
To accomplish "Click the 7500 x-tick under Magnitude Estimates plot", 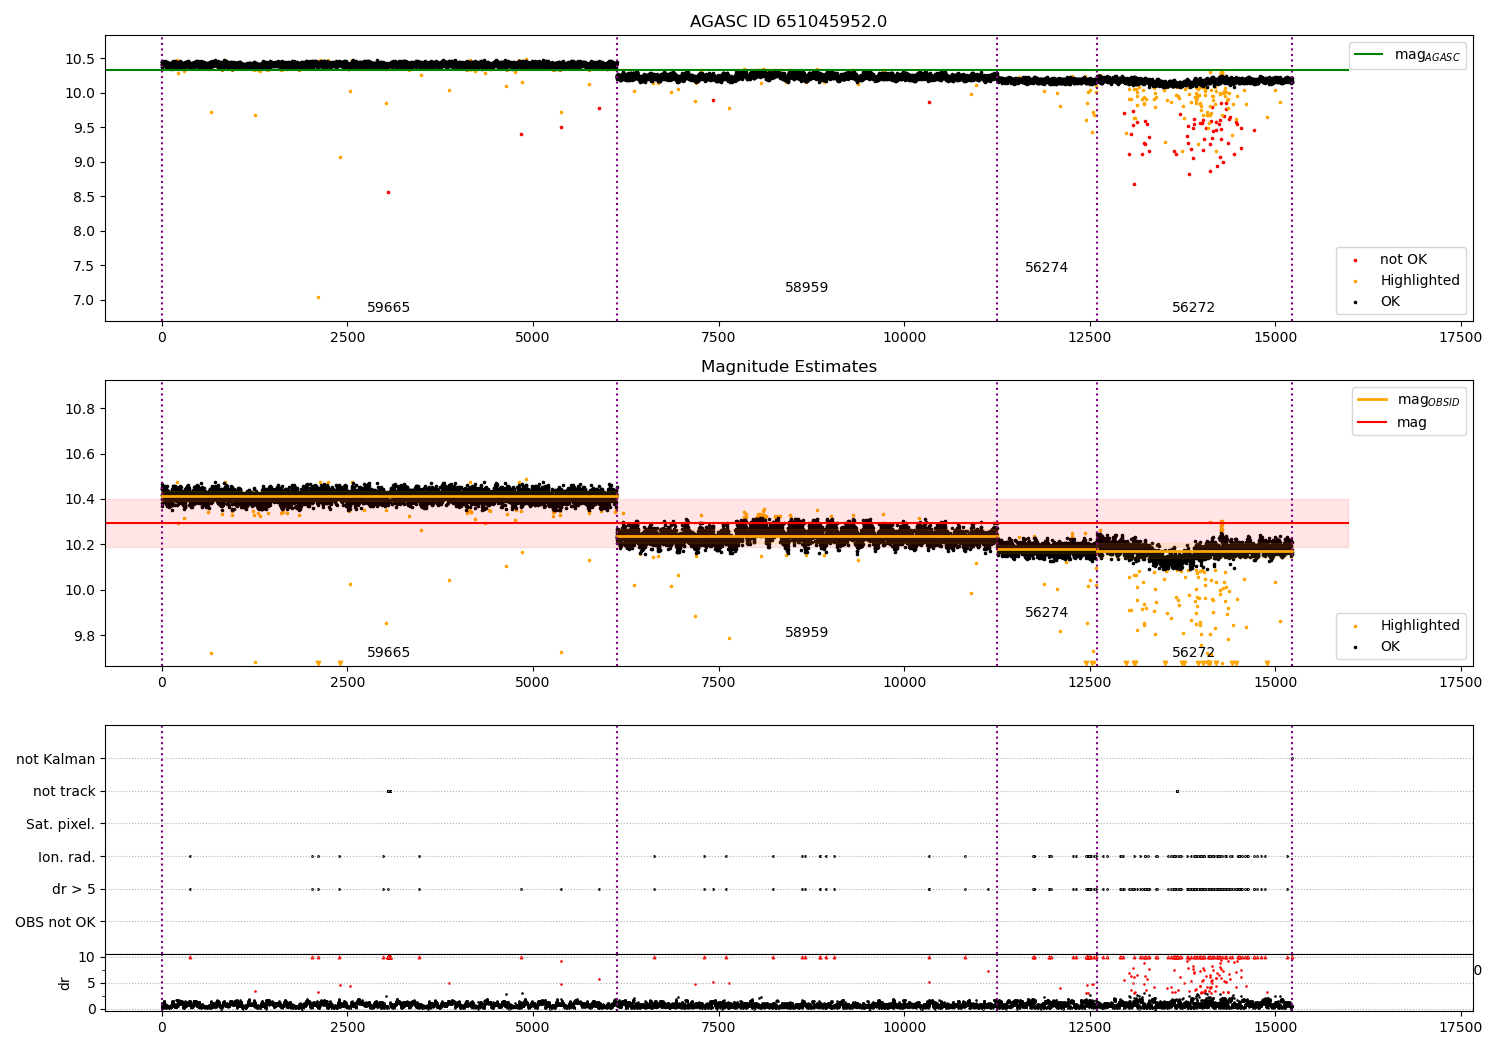I will coord(718,683).
